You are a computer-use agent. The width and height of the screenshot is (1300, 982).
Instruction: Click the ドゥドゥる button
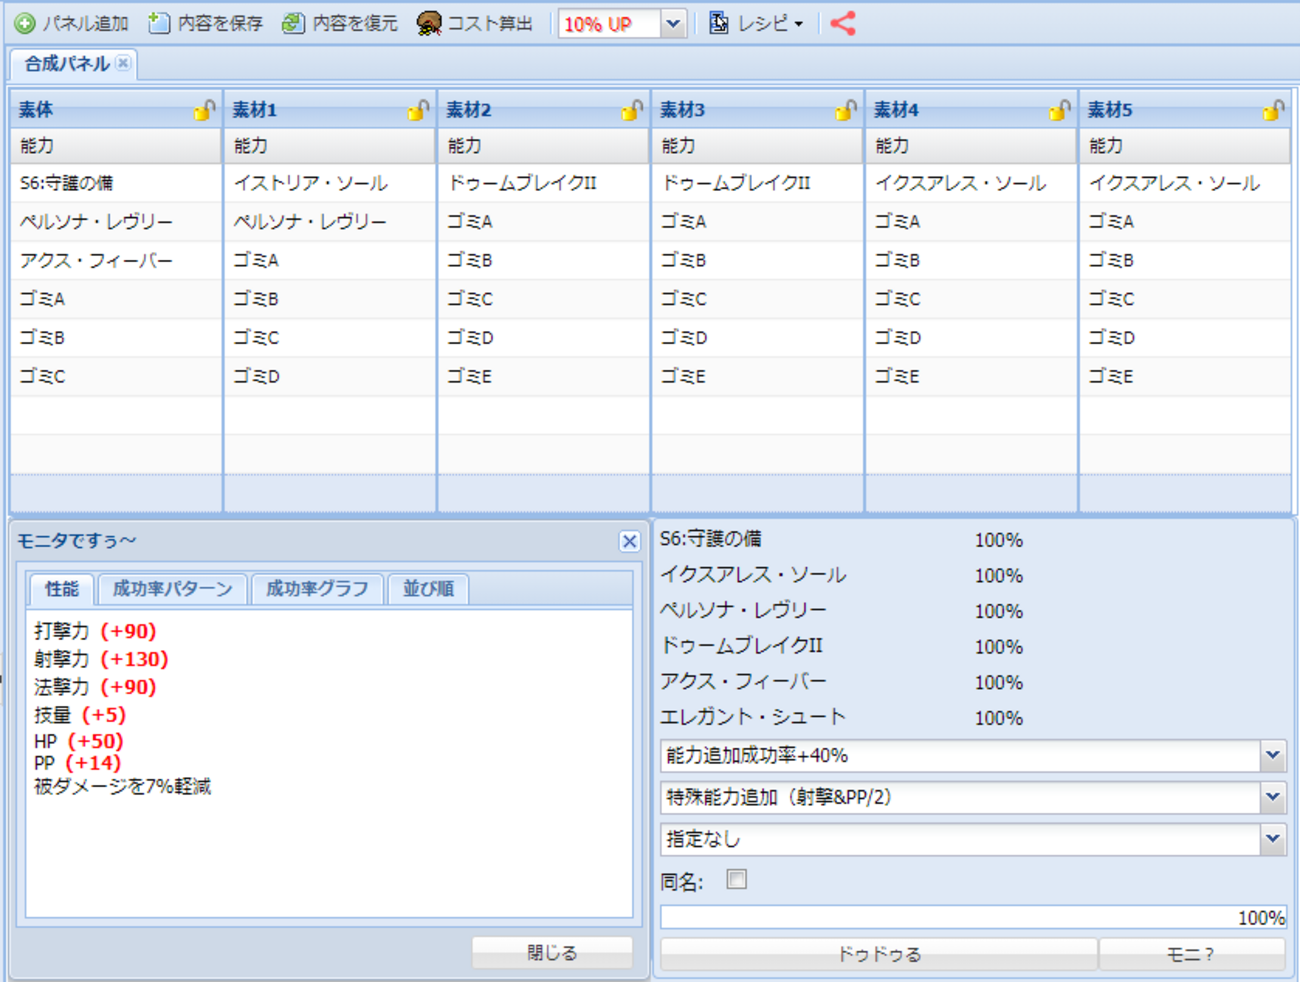click(878, 954)
